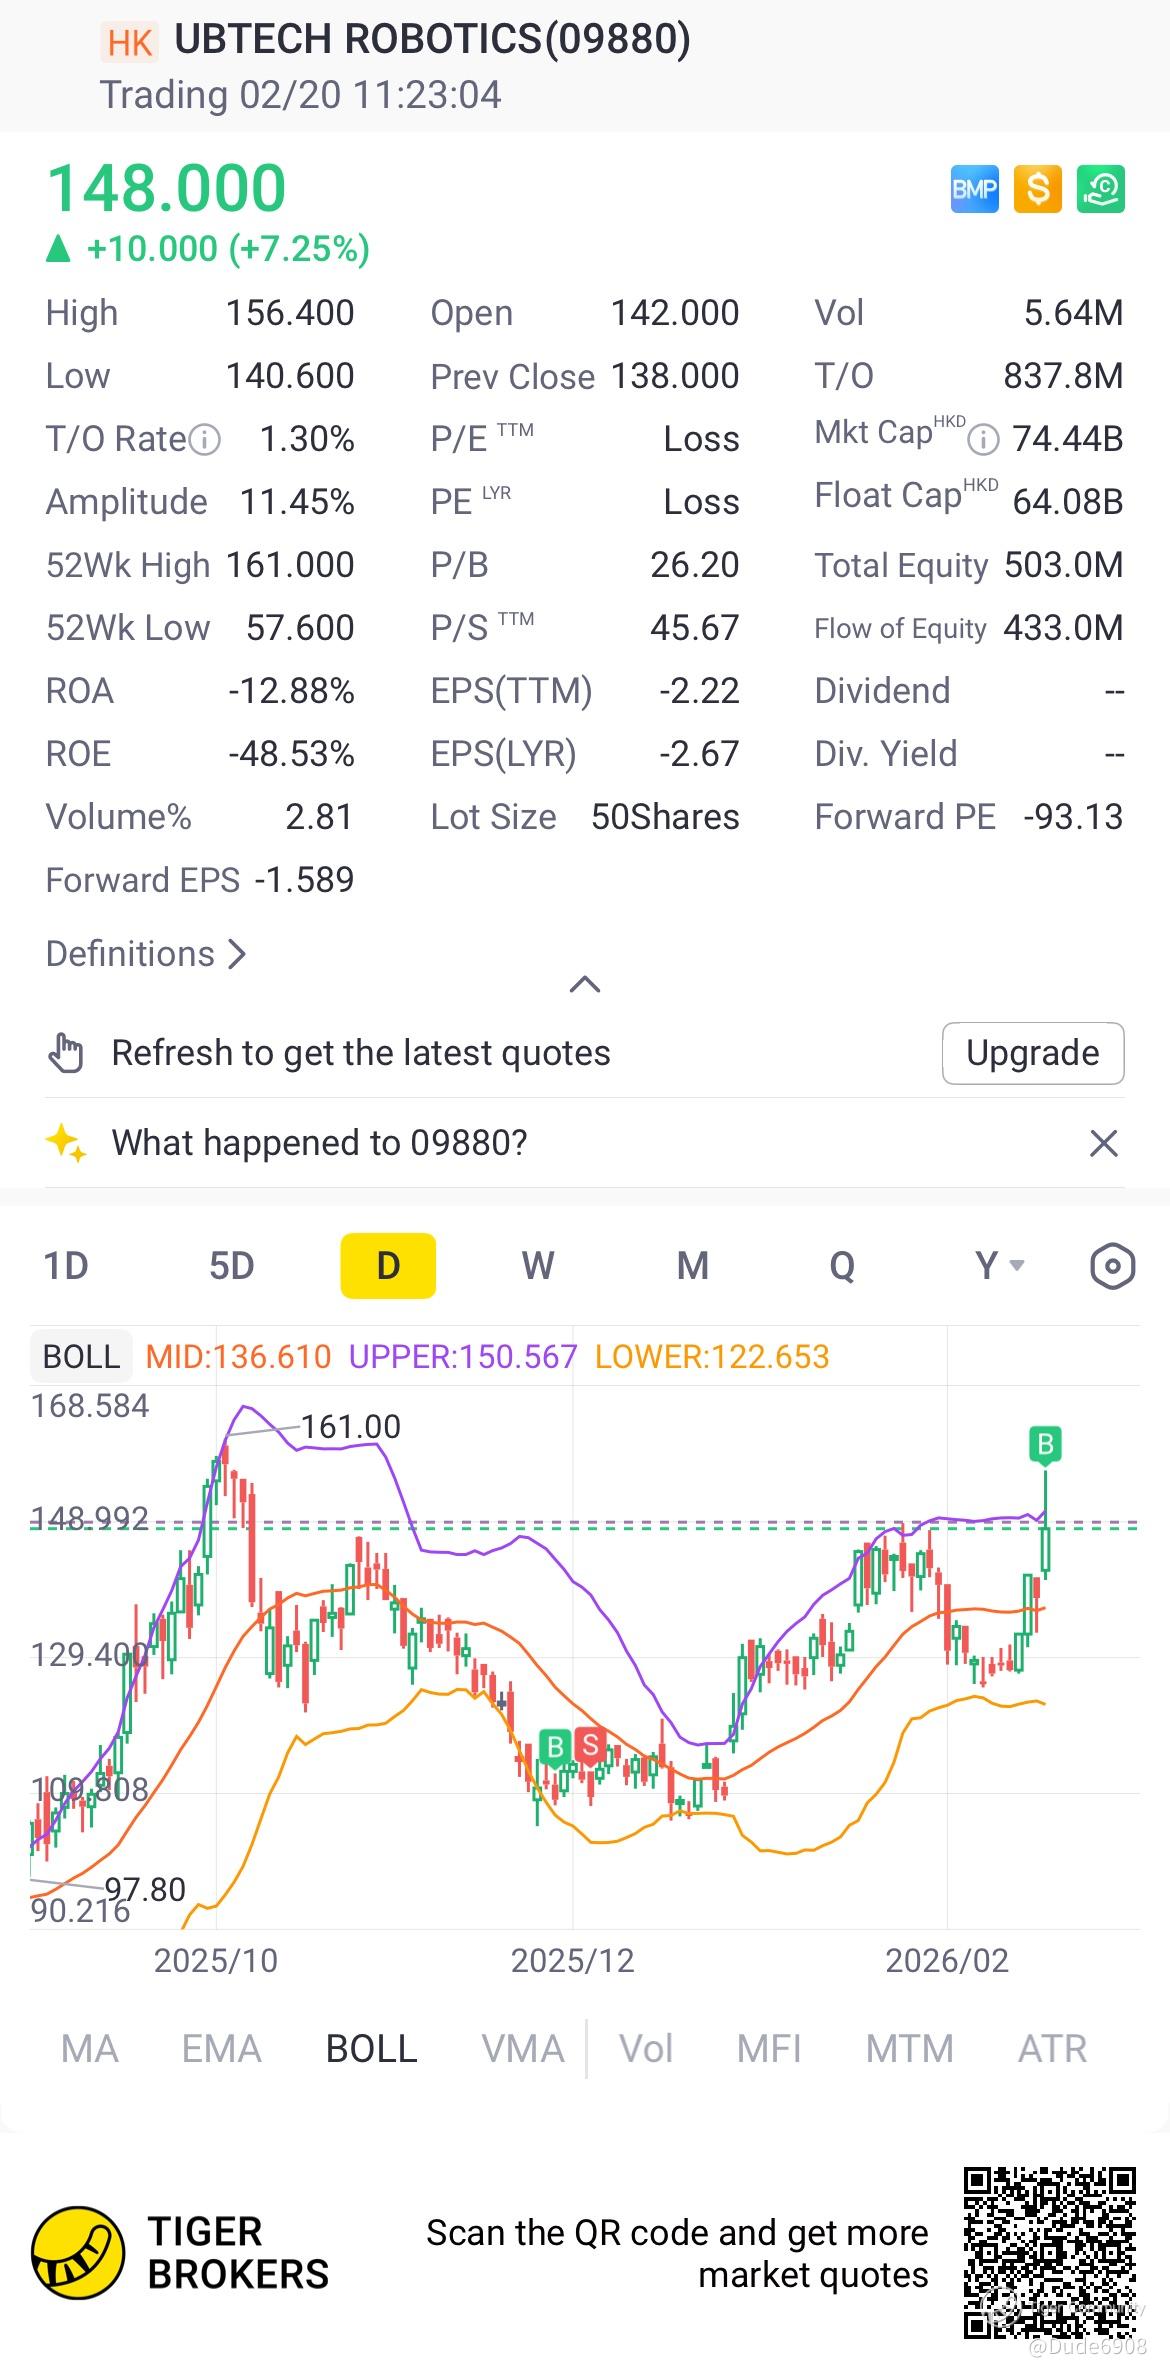Select MFI sub-indicator
Viewport: 1170px width, 2373px height.
tap(769, 2049)
